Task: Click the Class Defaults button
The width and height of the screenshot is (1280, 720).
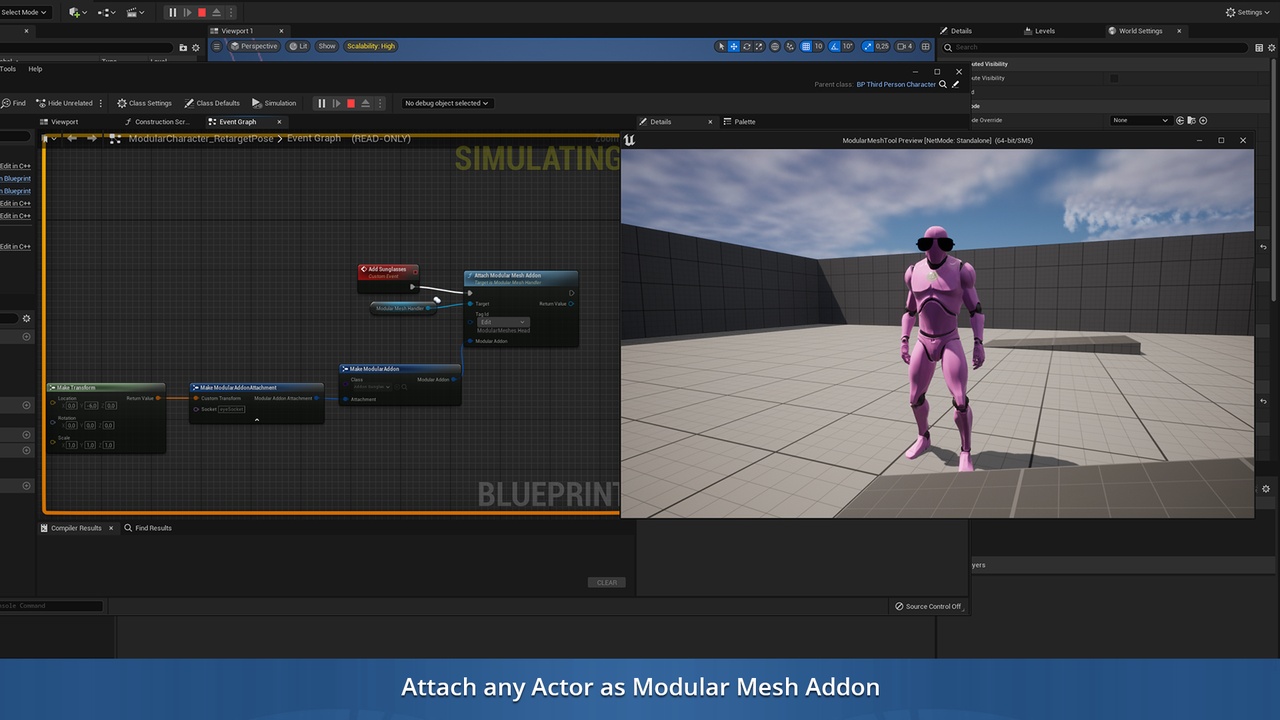Action: pyautogui.click(x=212, y=103)
